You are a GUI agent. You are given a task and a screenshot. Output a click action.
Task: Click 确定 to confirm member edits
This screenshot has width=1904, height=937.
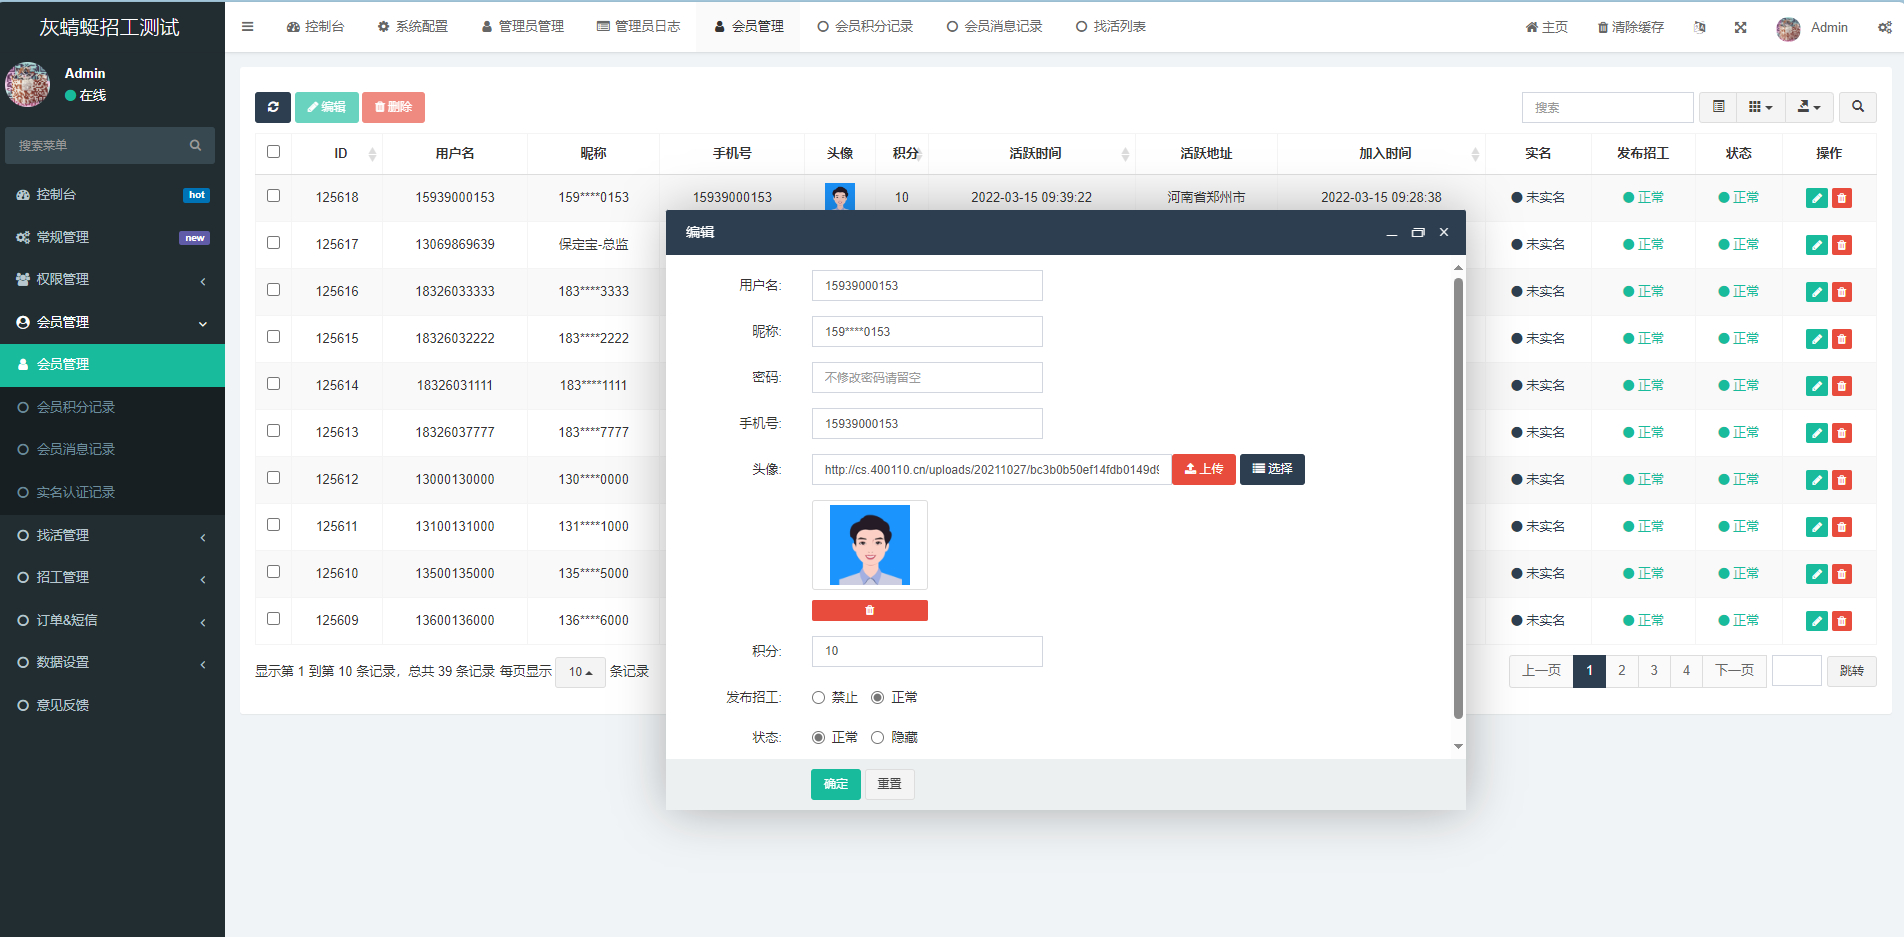[x=835, y=784]
